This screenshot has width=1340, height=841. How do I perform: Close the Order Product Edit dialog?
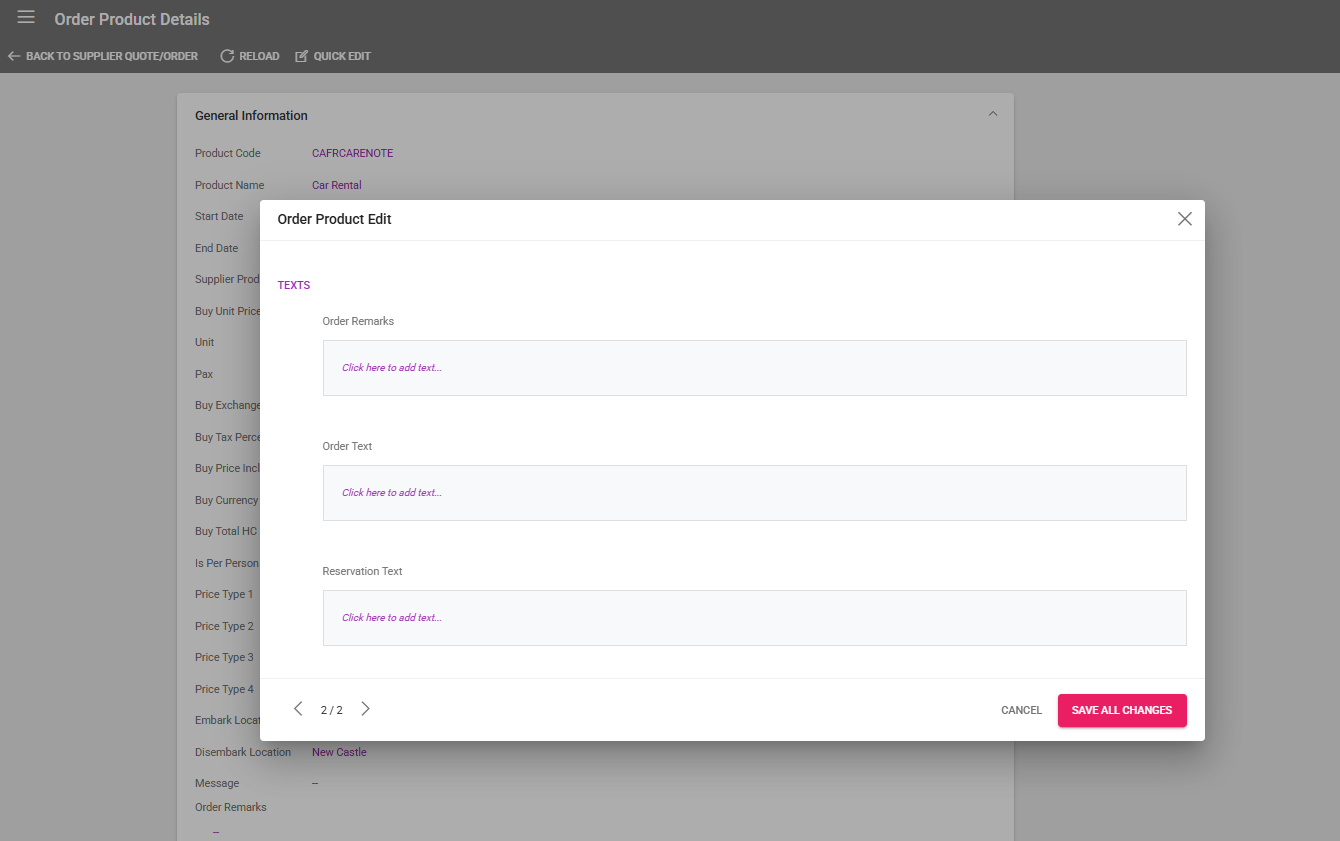tap(1185, 219)
